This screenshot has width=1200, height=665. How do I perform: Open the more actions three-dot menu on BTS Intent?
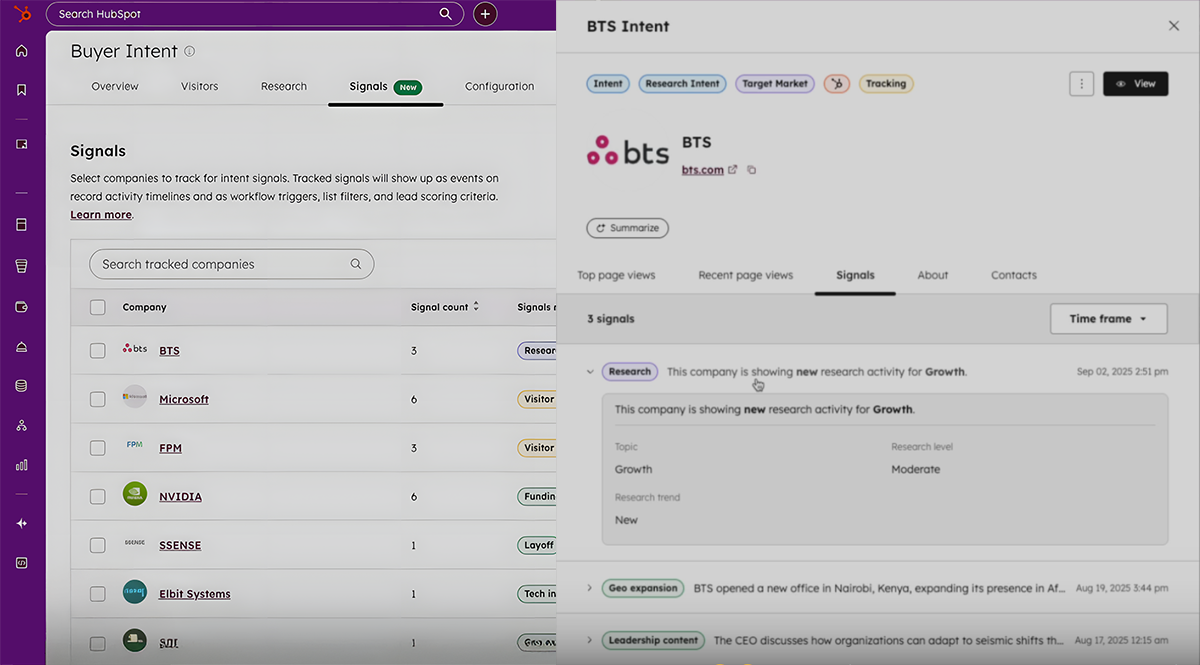tap(1081, 83)
